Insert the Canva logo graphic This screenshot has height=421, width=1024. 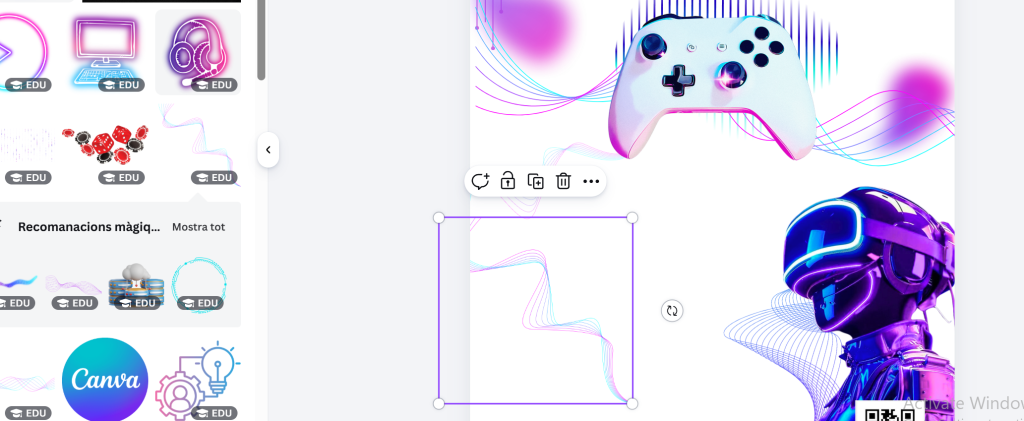(x=105, y=380)
